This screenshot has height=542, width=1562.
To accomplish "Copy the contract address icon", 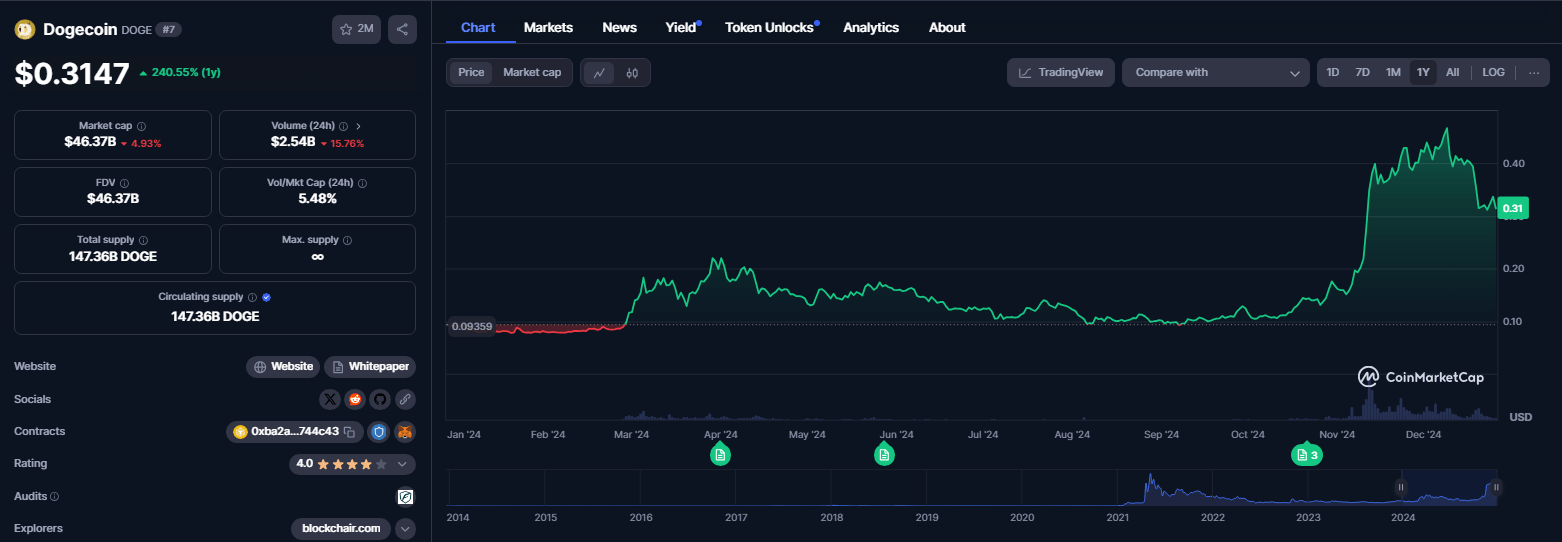I will click(349, 432).
